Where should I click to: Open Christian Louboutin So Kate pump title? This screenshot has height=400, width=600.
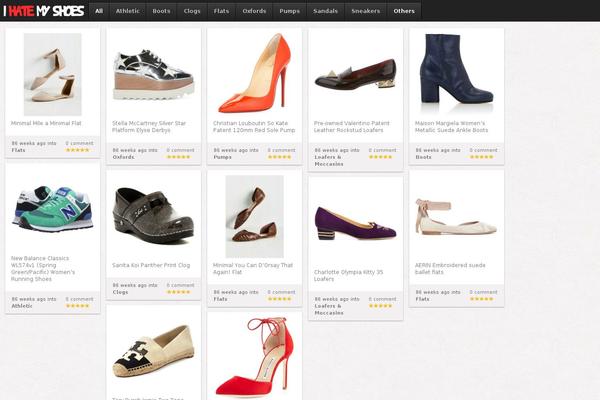pos(254,127)
